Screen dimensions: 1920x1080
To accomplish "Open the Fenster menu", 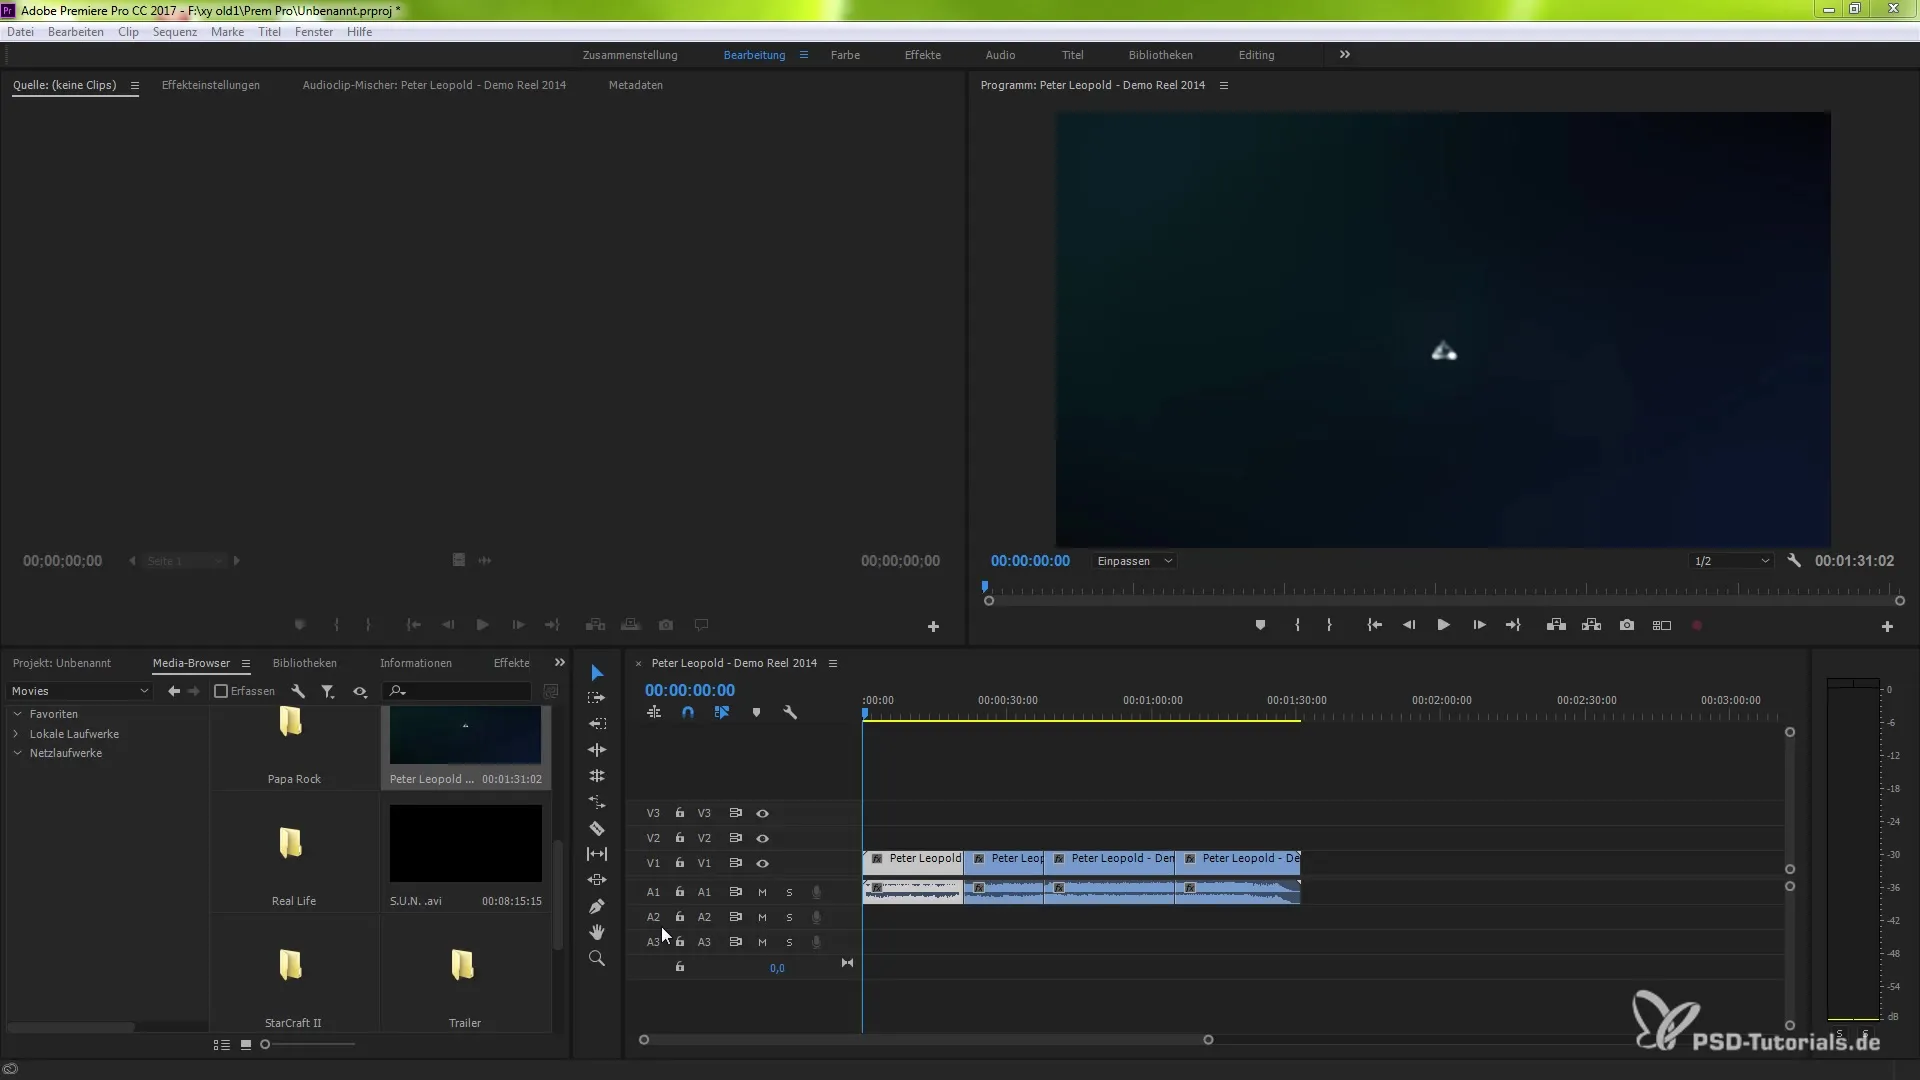I will coord(314,32).
